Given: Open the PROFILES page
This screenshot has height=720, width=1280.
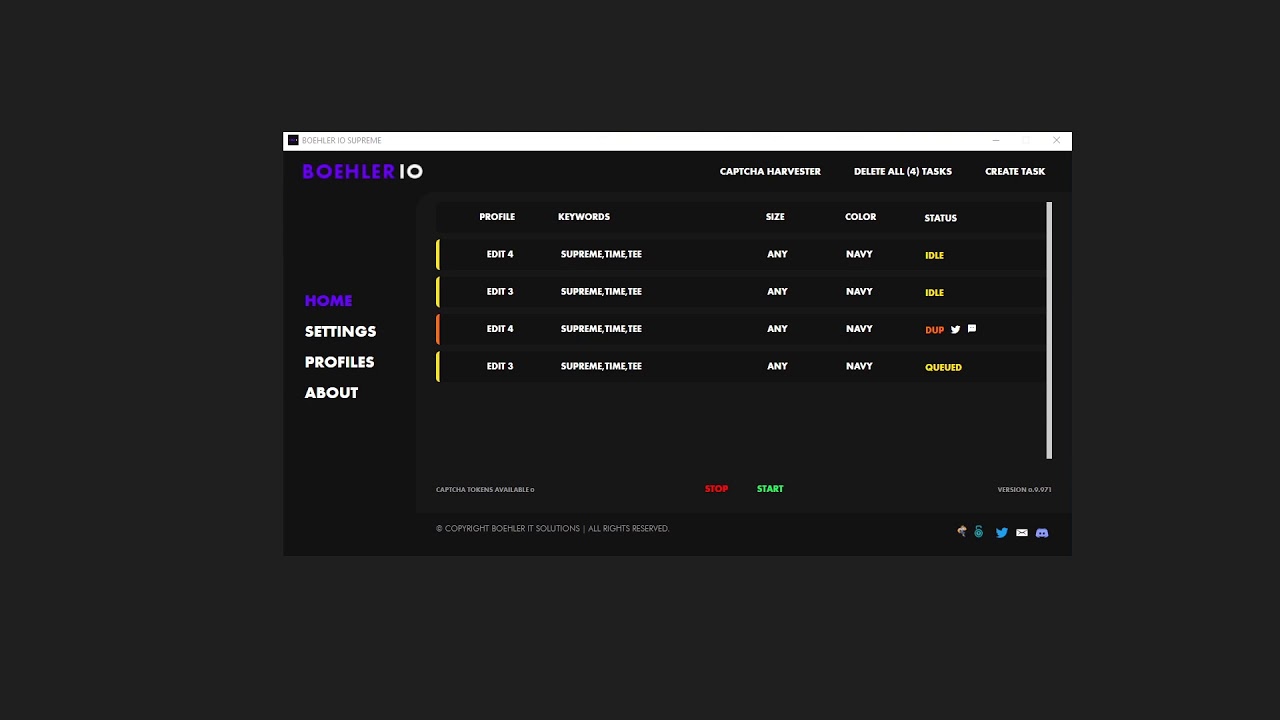Looking at the screenshot, I should (x=339, y=362).
